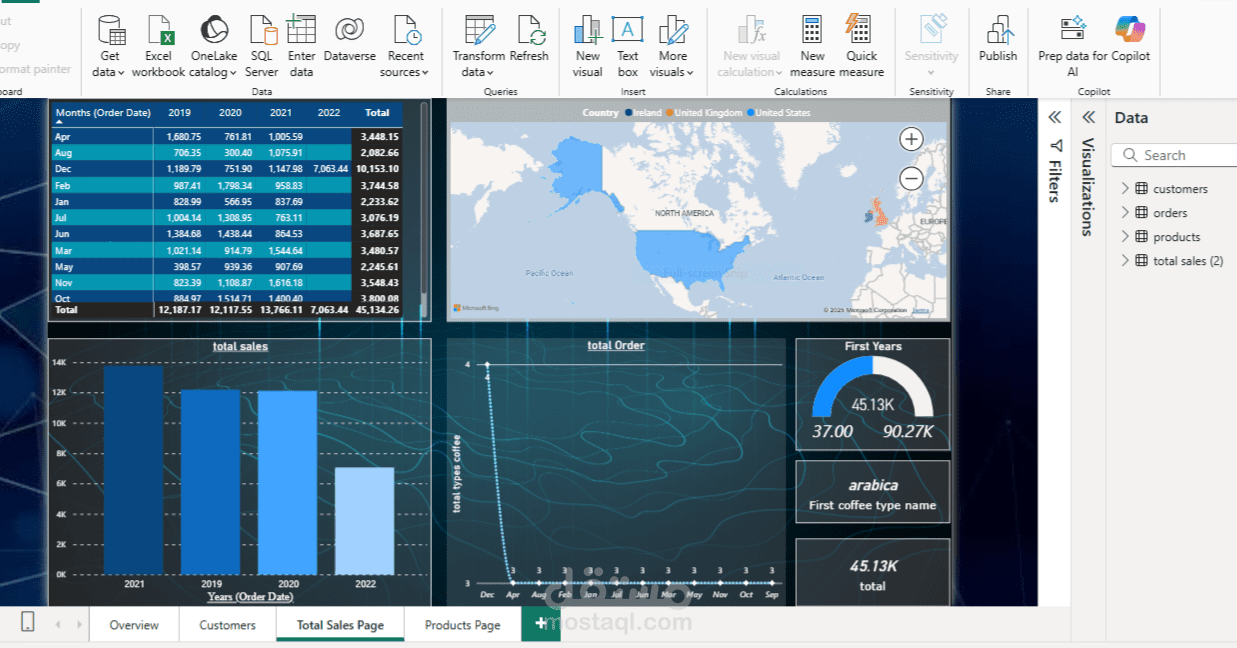1237x648 pixels.
Task: Click the Filters funnel icon
Action: (1054, 146)
